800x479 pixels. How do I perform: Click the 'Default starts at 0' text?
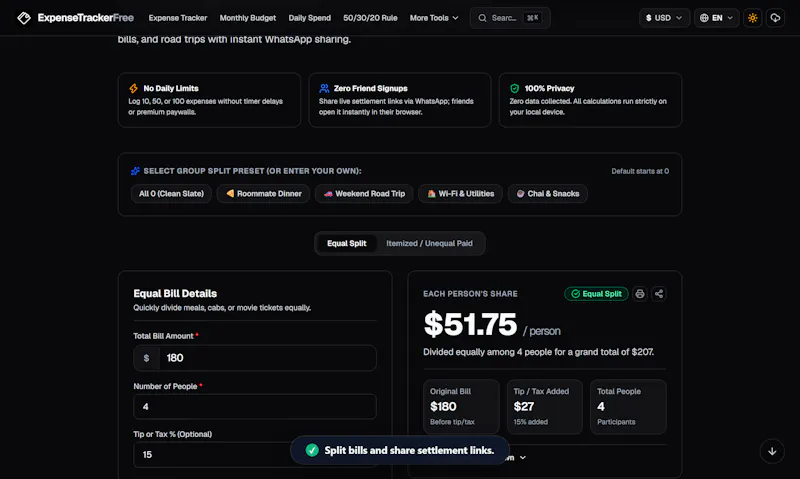point(640,171)
